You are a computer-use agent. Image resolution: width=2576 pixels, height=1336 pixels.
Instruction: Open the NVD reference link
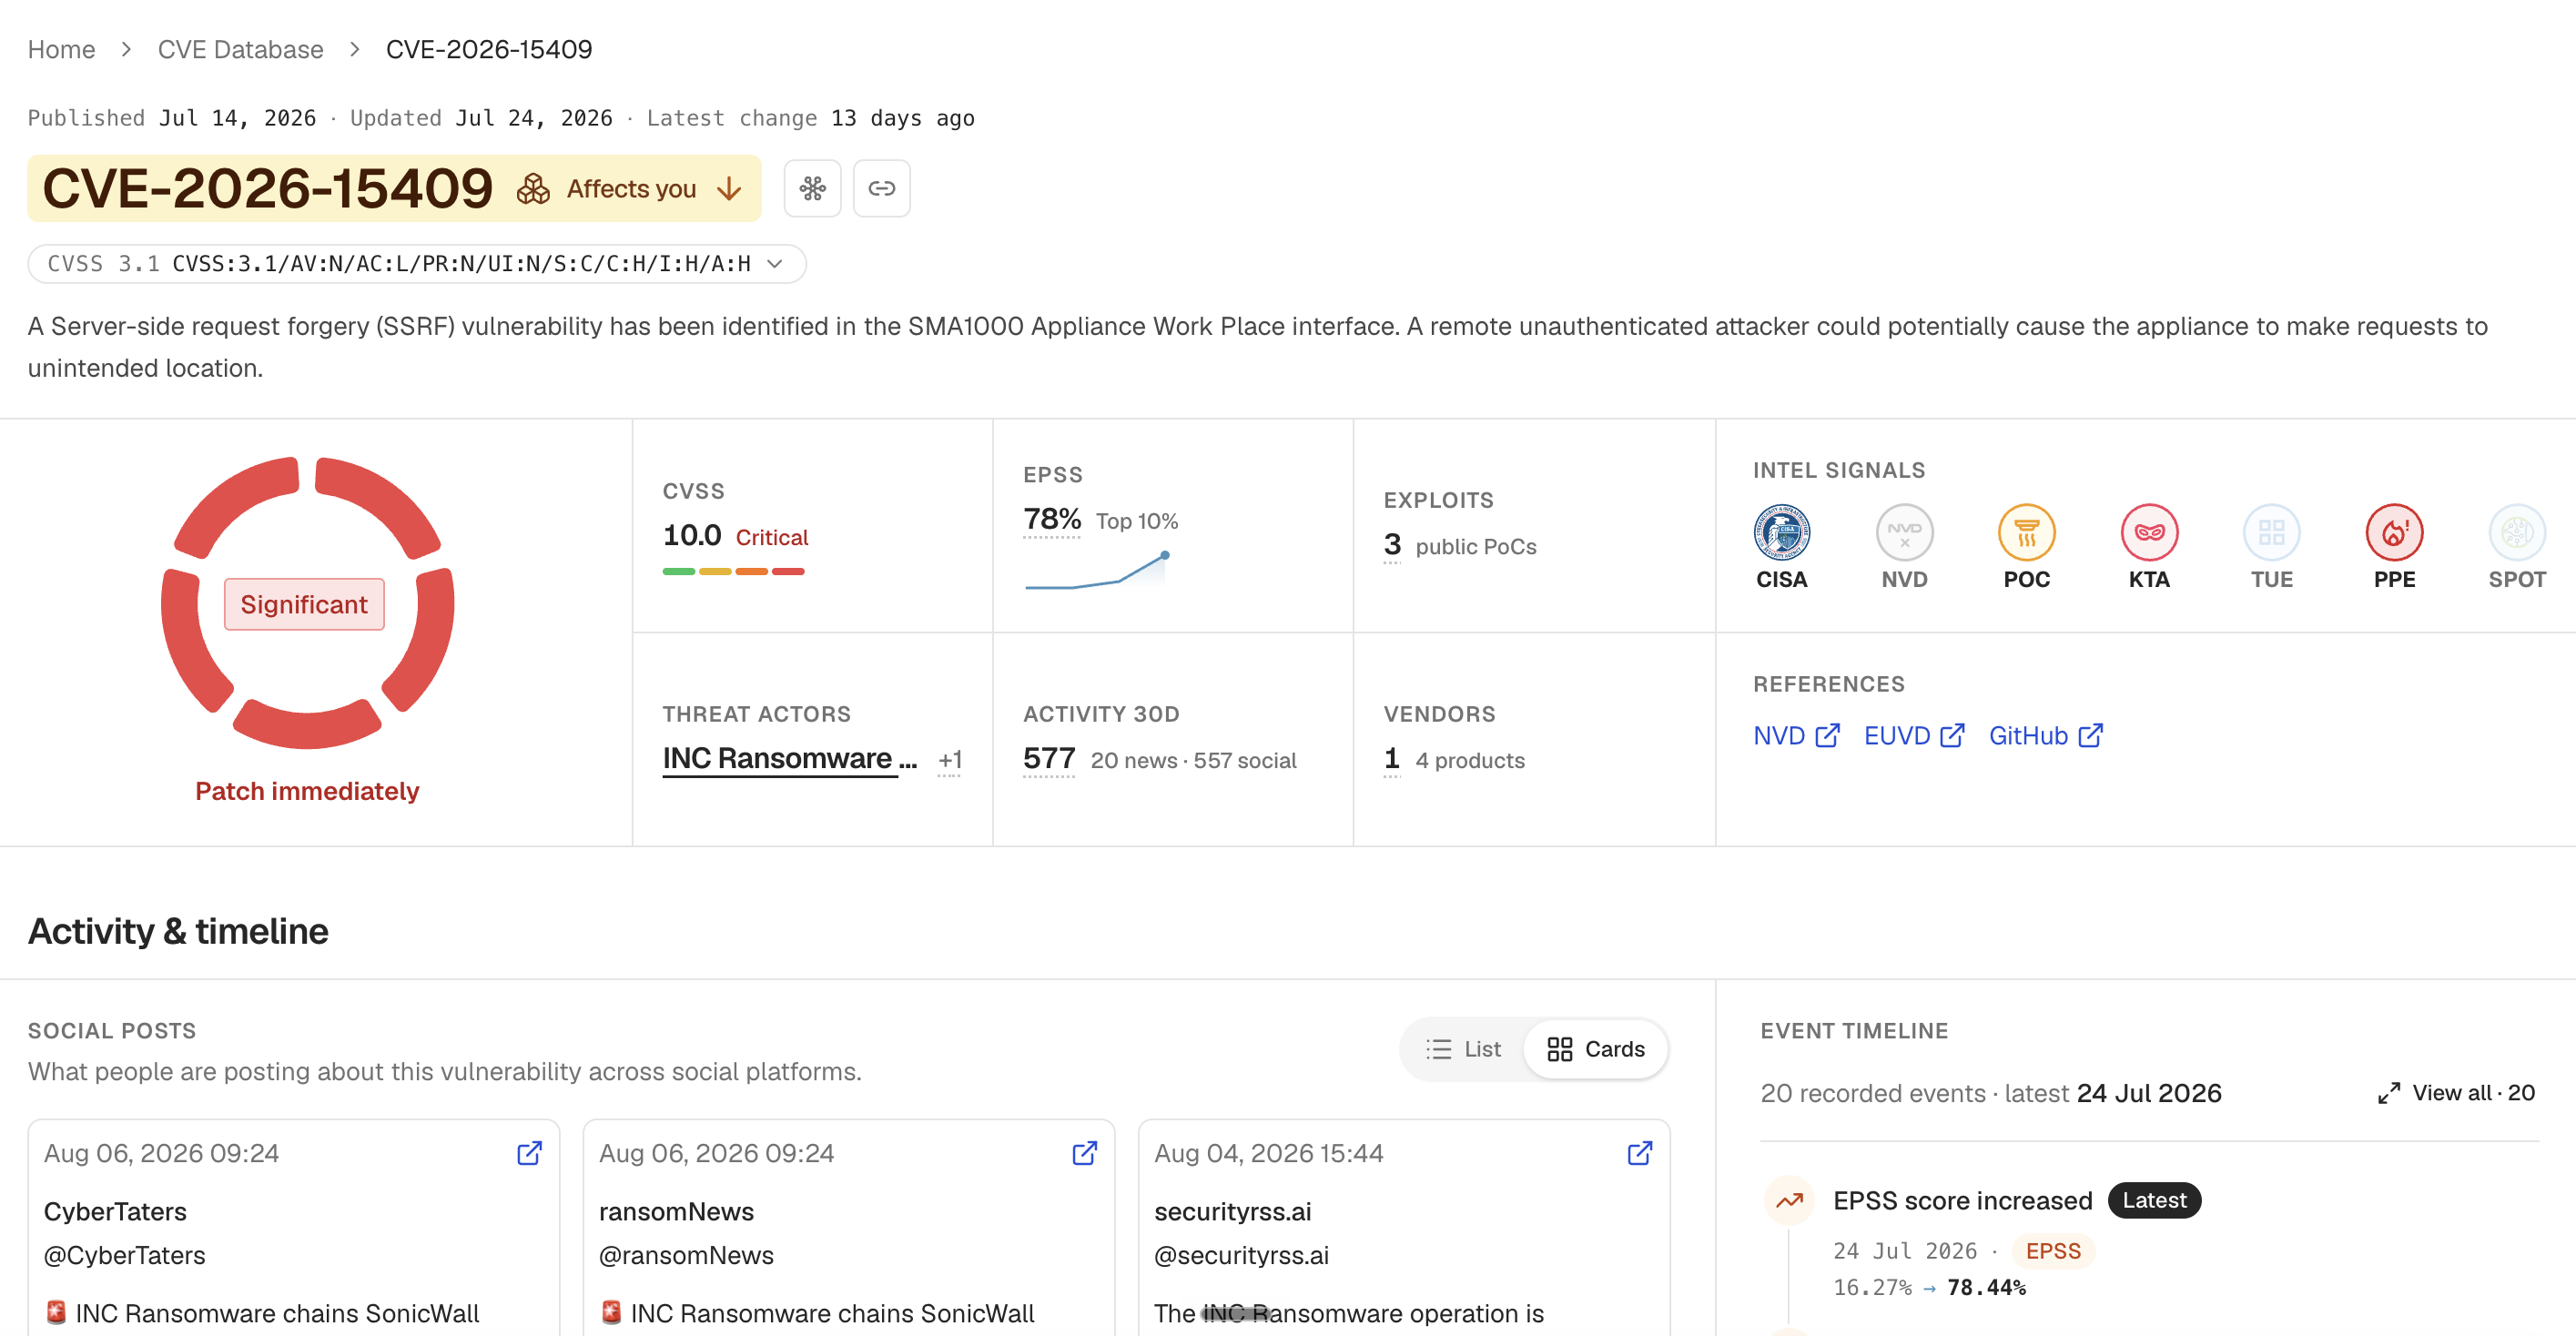(1796, 736)
